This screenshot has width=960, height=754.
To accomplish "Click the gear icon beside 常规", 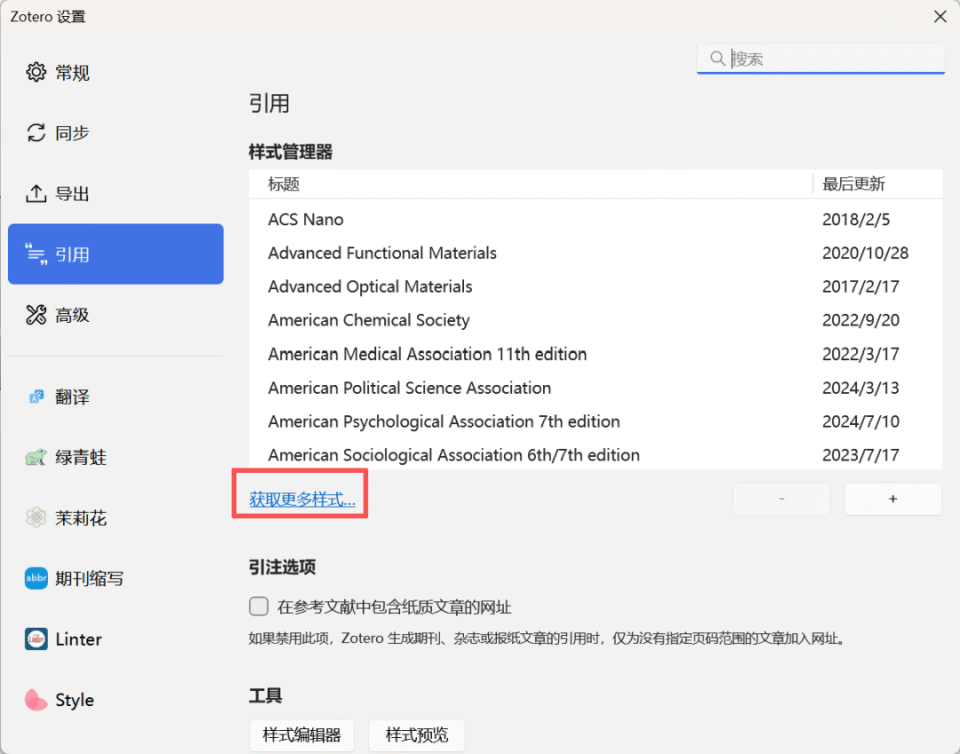I will point(36,72).
